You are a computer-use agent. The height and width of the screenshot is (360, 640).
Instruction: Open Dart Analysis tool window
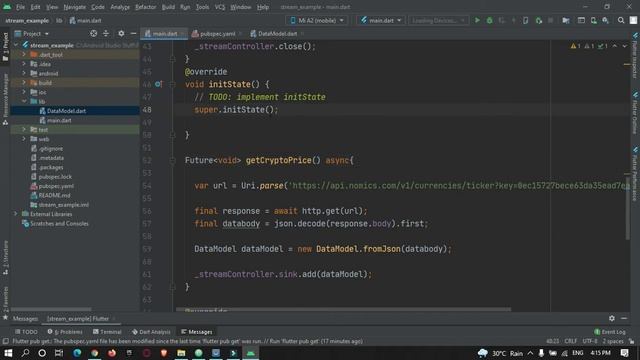[151, 332]
